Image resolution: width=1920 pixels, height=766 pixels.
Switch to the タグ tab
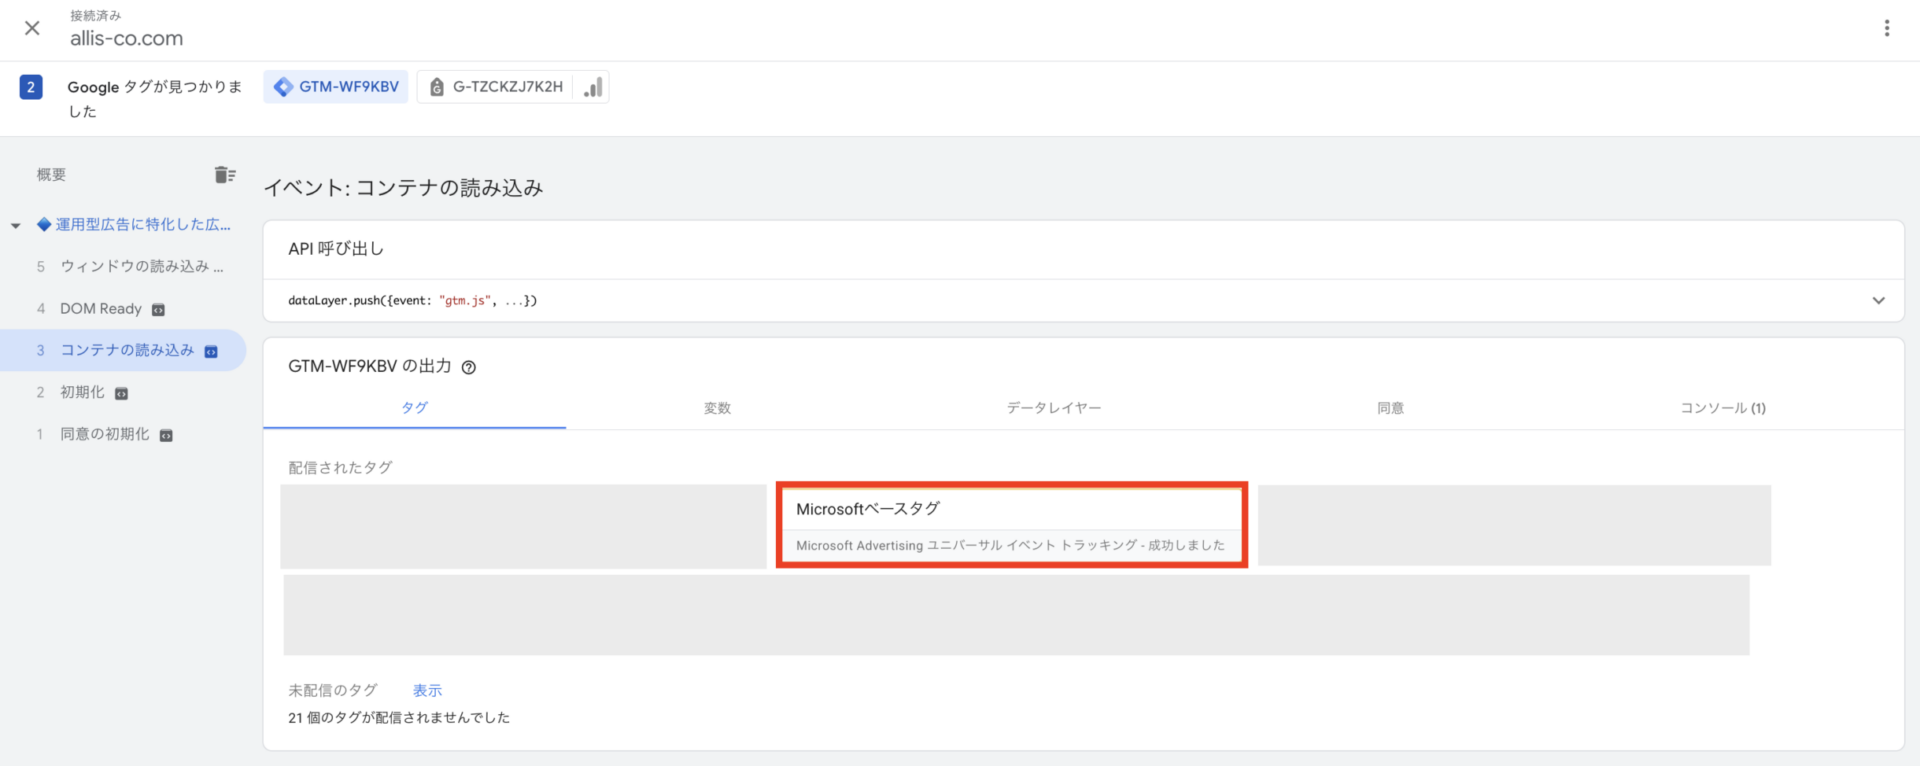pos(415,408)
